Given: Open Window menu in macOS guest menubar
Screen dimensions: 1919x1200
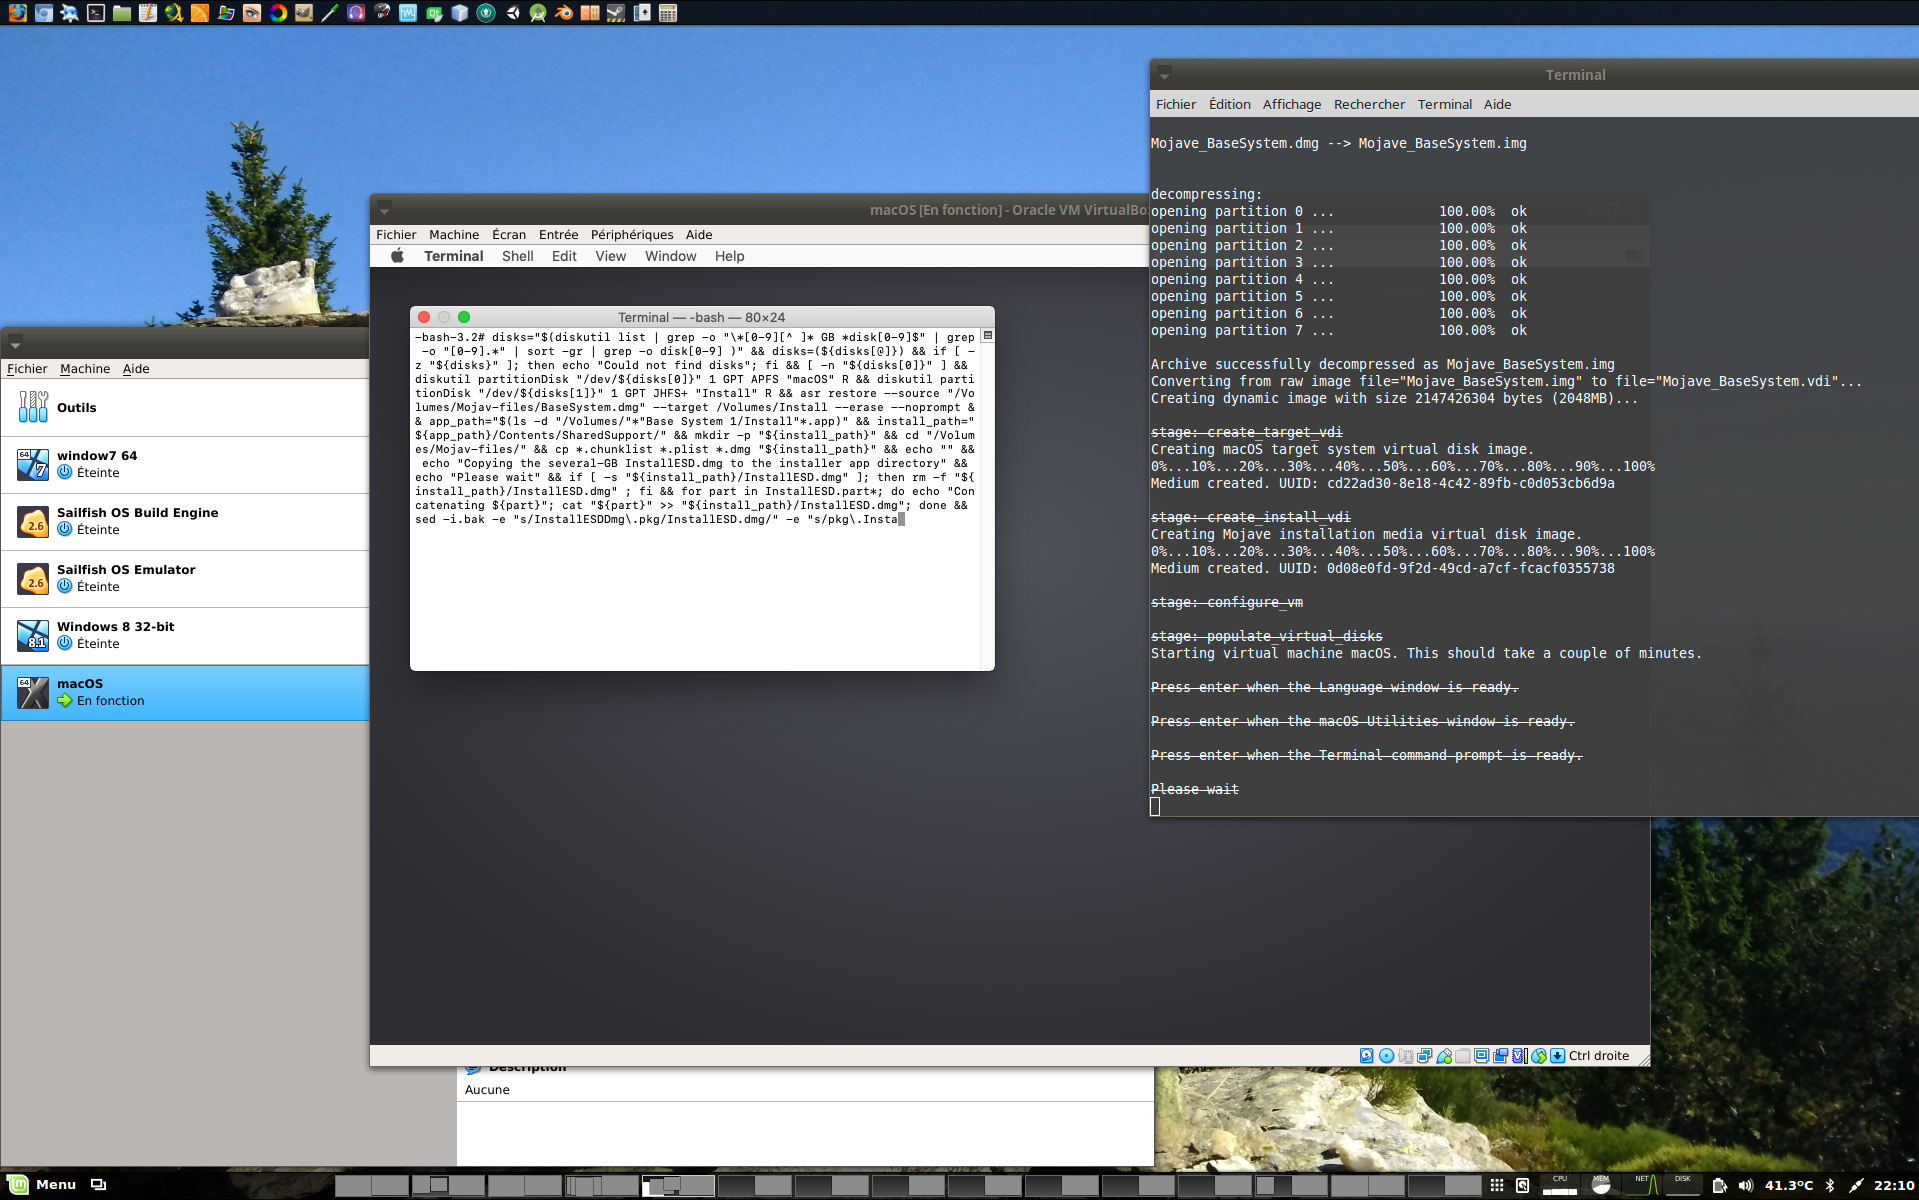Looking at the screenshot, I should point(670,256).
